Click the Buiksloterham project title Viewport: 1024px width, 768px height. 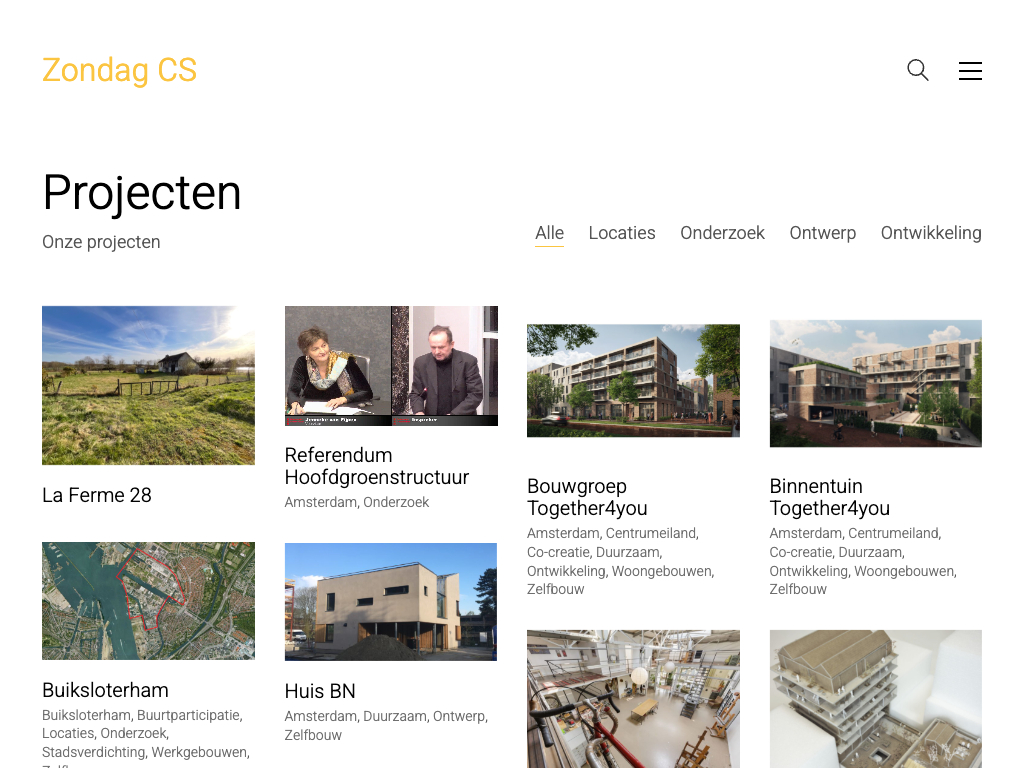click(105, 690)
